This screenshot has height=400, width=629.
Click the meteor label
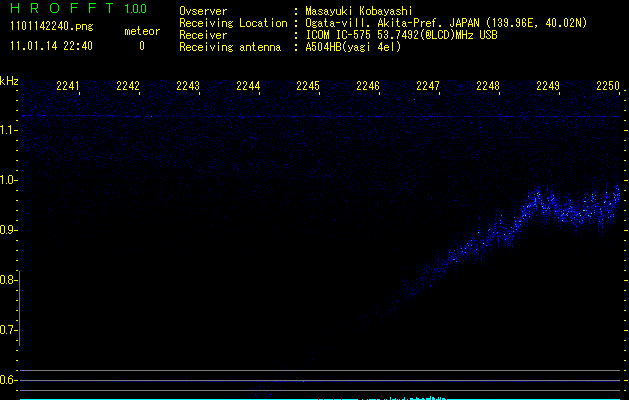pos(142,31)
